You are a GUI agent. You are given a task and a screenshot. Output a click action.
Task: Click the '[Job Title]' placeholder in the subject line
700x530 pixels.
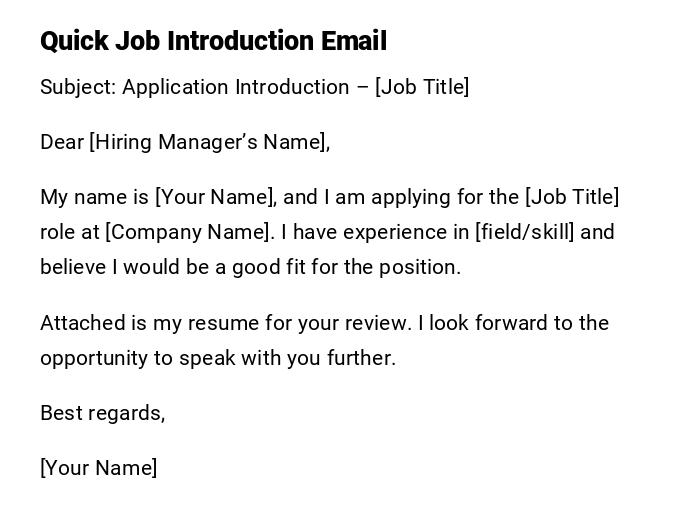coord(422,87)
